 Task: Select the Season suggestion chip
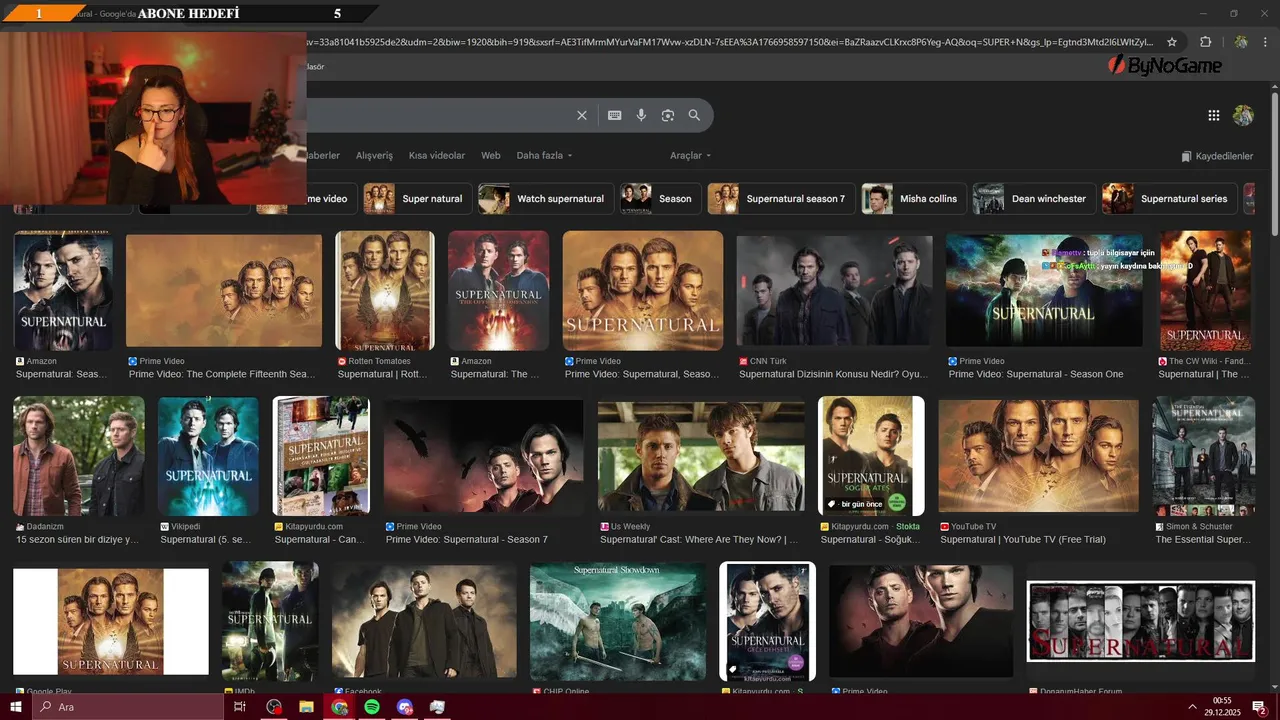(660, 198)
